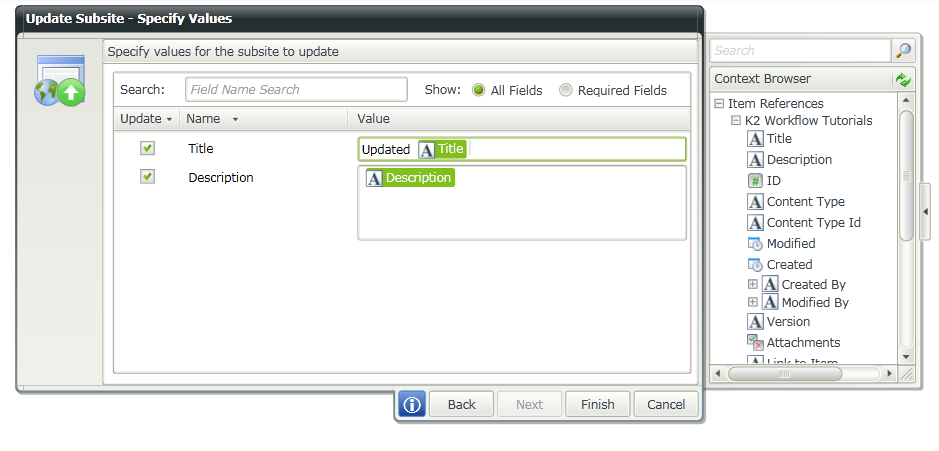This screenshot has width=939, height=451.
Task: Click the Modified date field icon
Action: (x=756, y=244)
